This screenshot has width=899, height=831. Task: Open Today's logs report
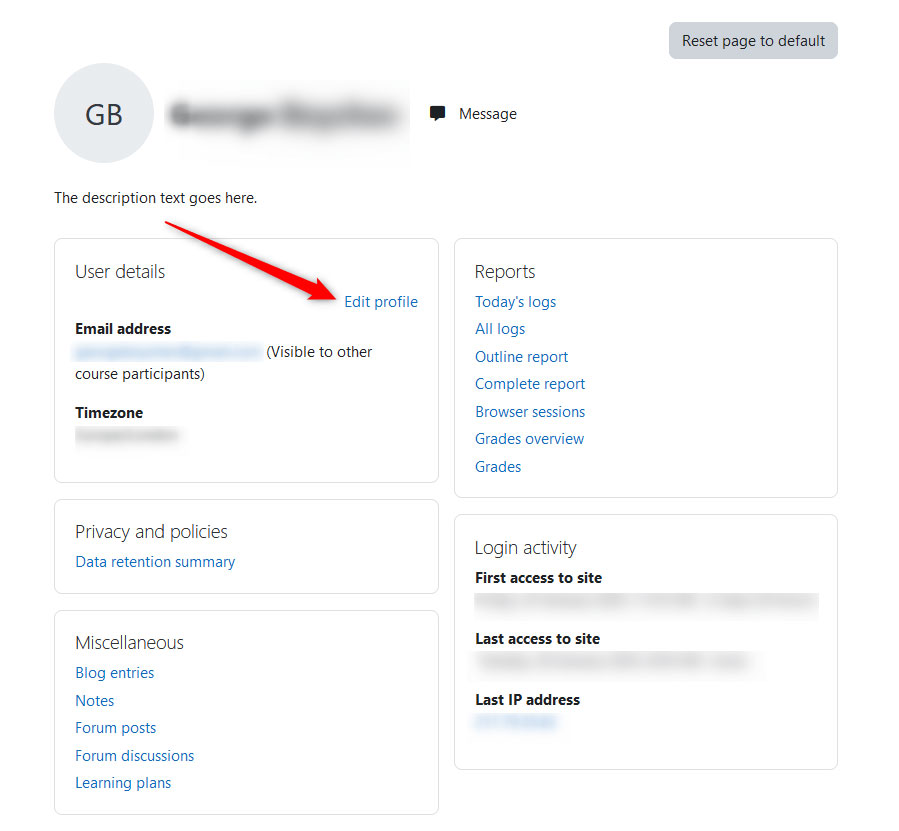pyautogui.click(x=515, y=301)
